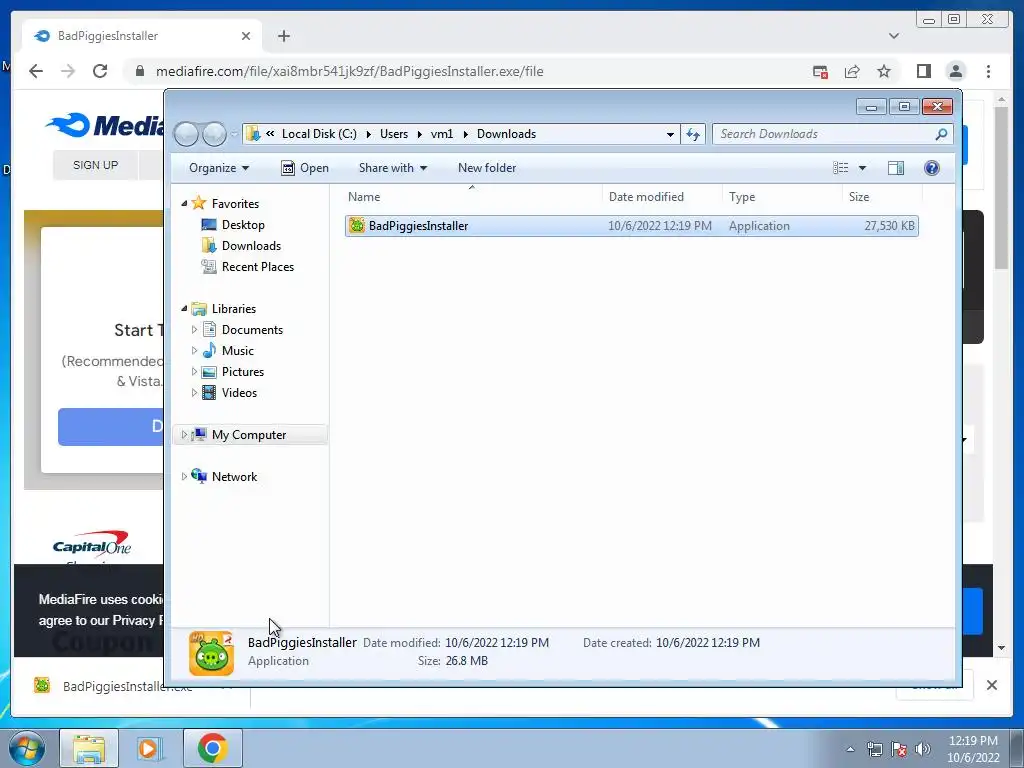Click the Local Disk (C:) breadcrumb
Image resolution: width=1024 pixels, height=768 pixels.
[x=319, y=134]
